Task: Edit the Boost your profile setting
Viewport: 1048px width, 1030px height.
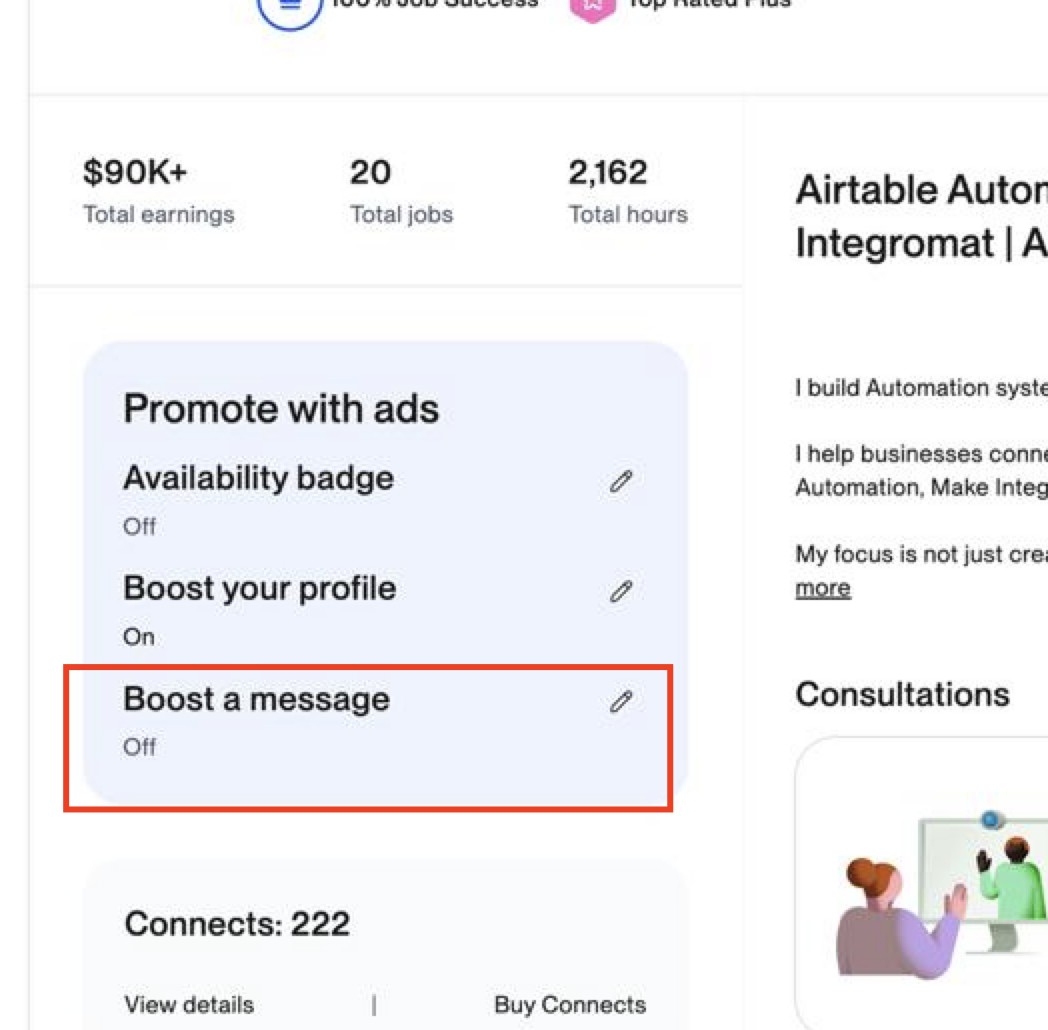Action: click(621, 592)
